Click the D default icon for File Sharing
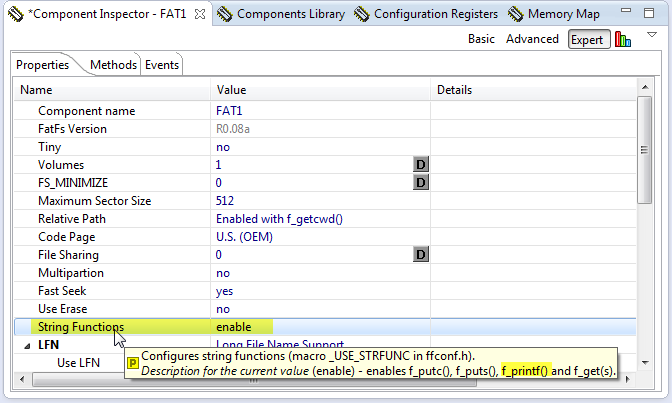 (x=421, y=255)
